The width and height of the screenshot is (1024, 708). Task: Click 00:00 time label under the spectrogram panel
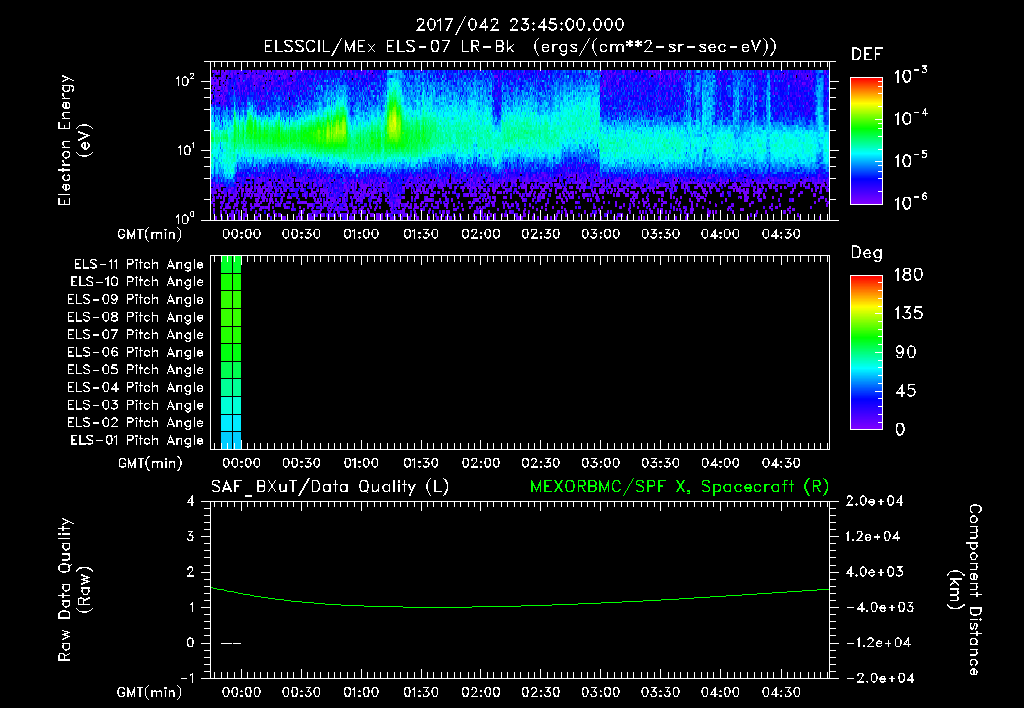242,234
